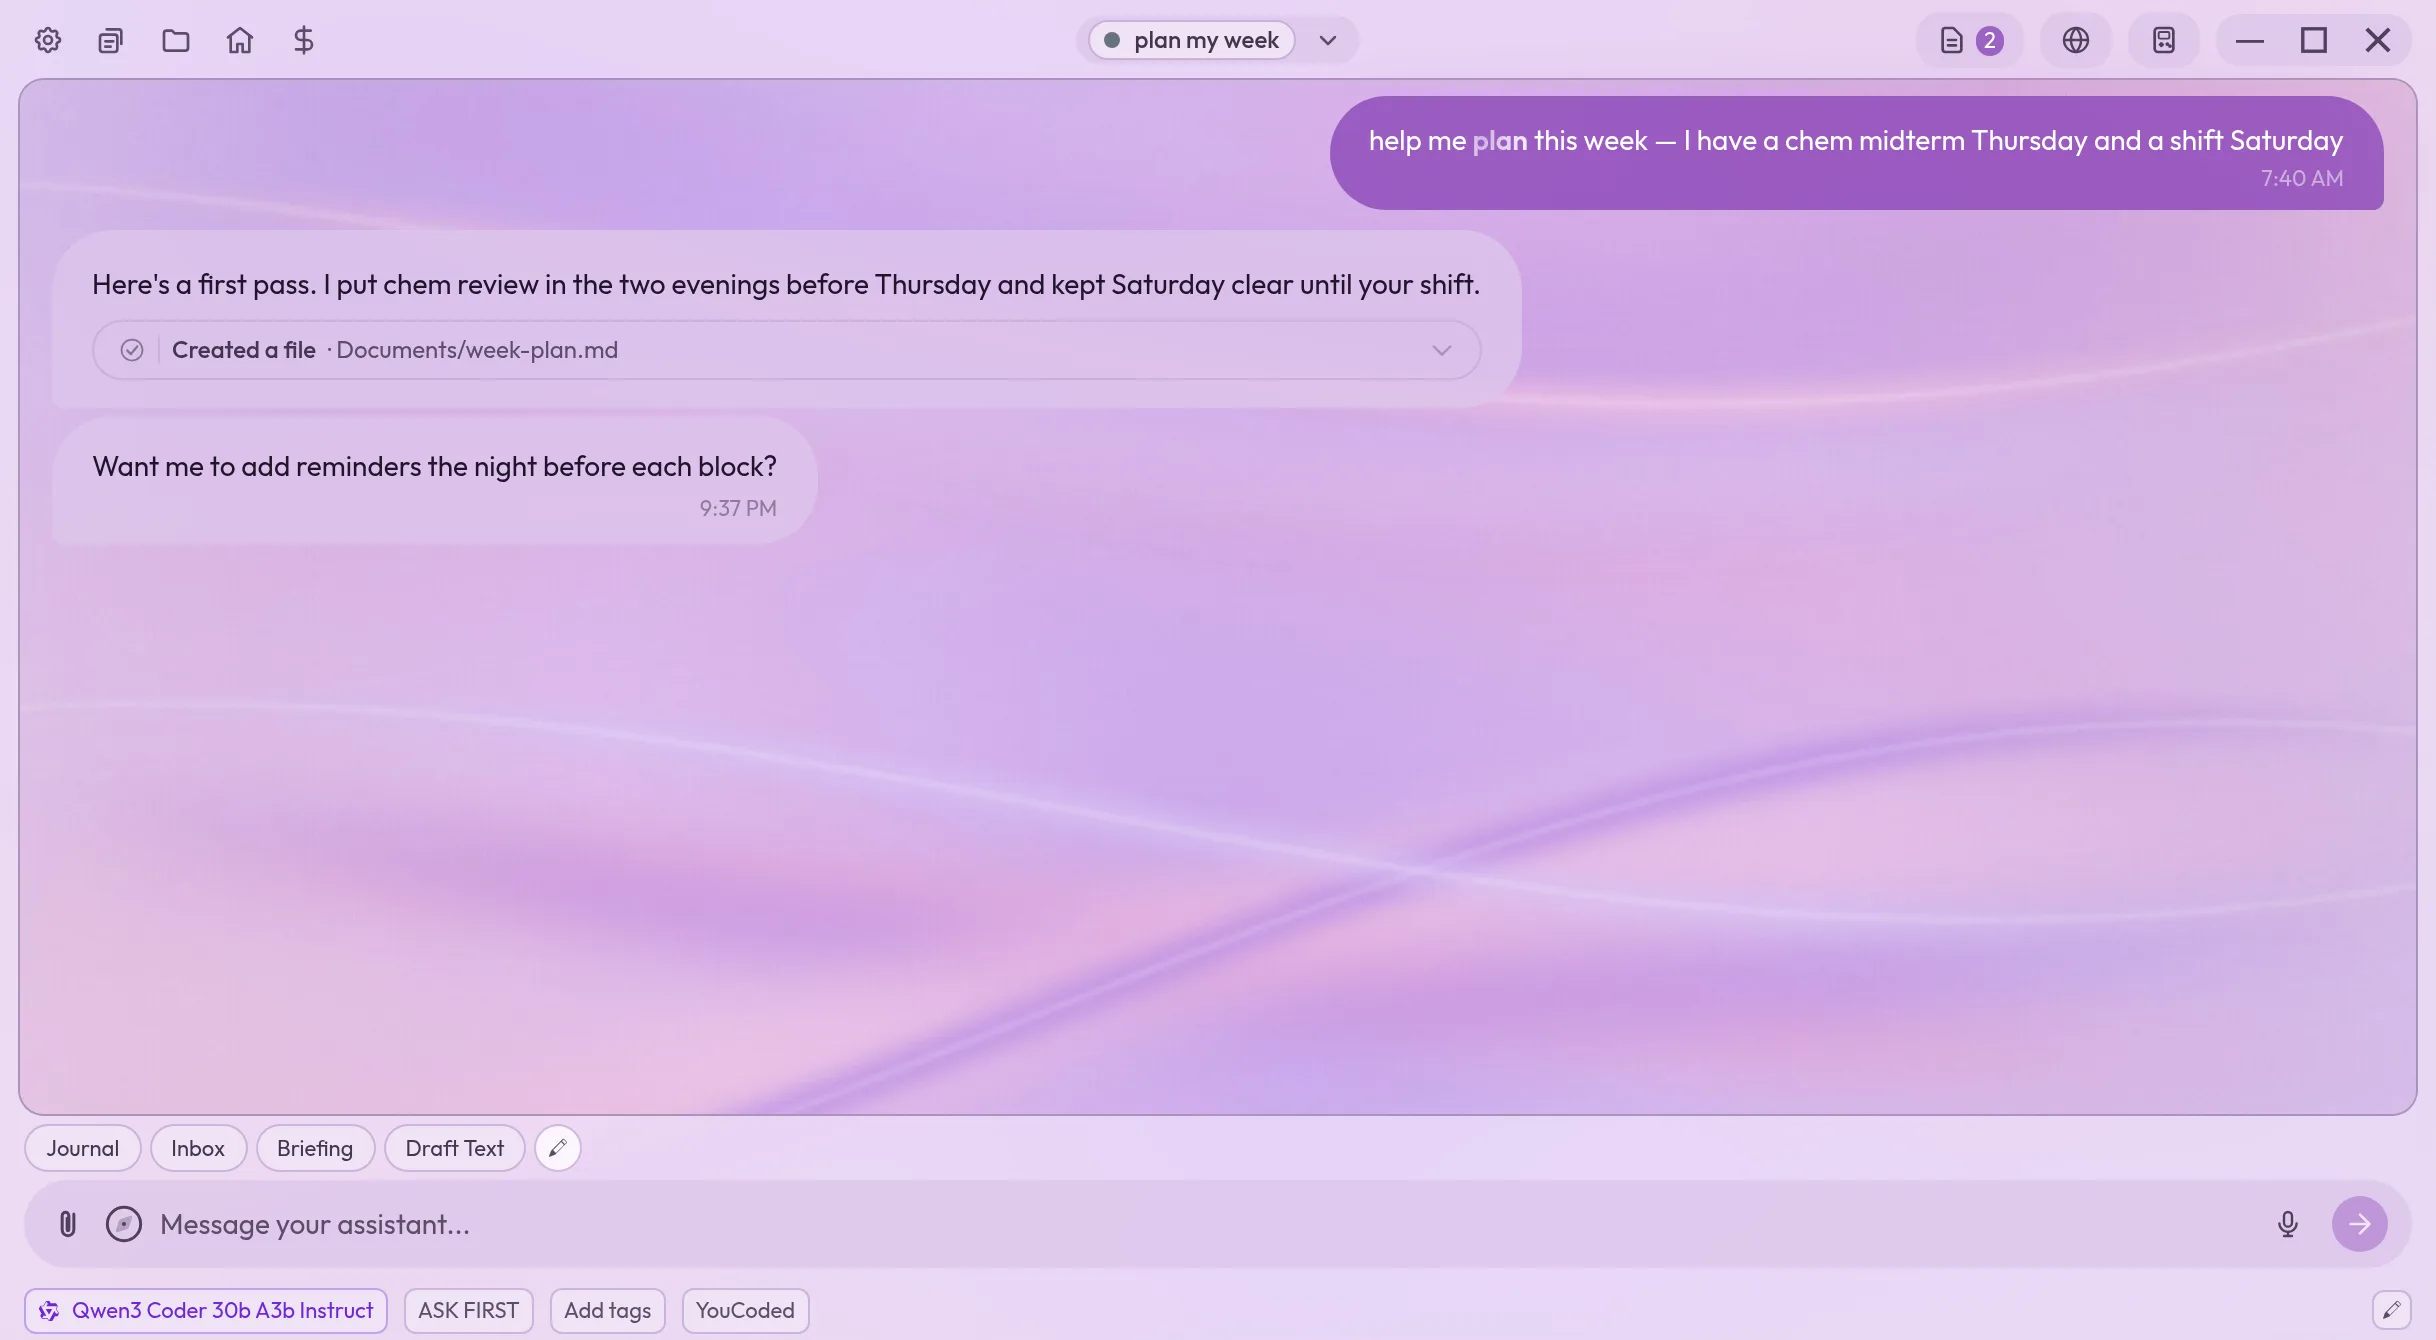Open documents icon with badge 2
Viewport: 2436px width, 1340px height.
(1970, 40)
